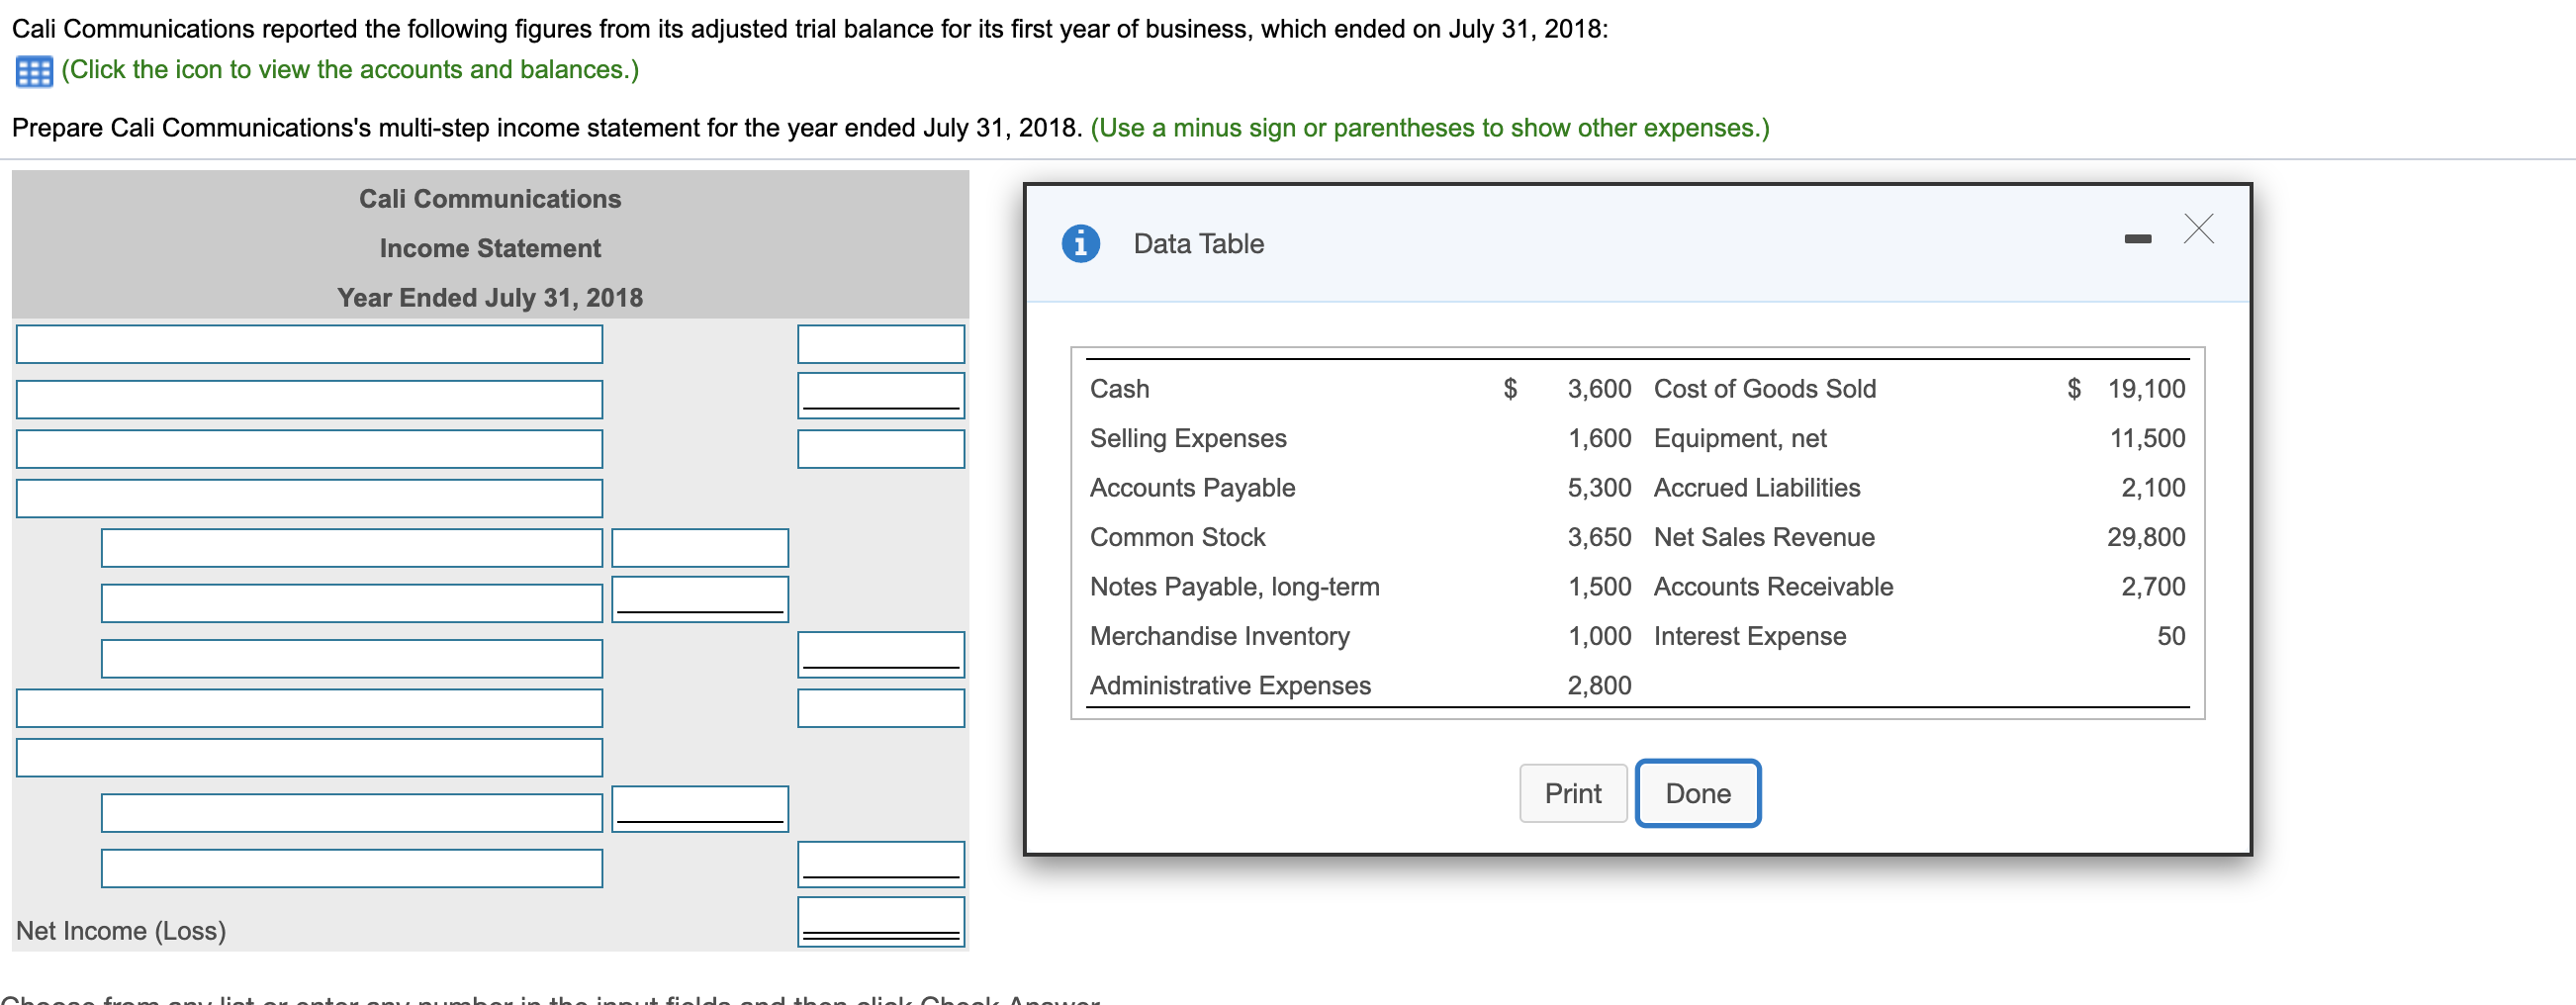Click the Year Ended July 31, 2018 heading

tap(490, 298)
